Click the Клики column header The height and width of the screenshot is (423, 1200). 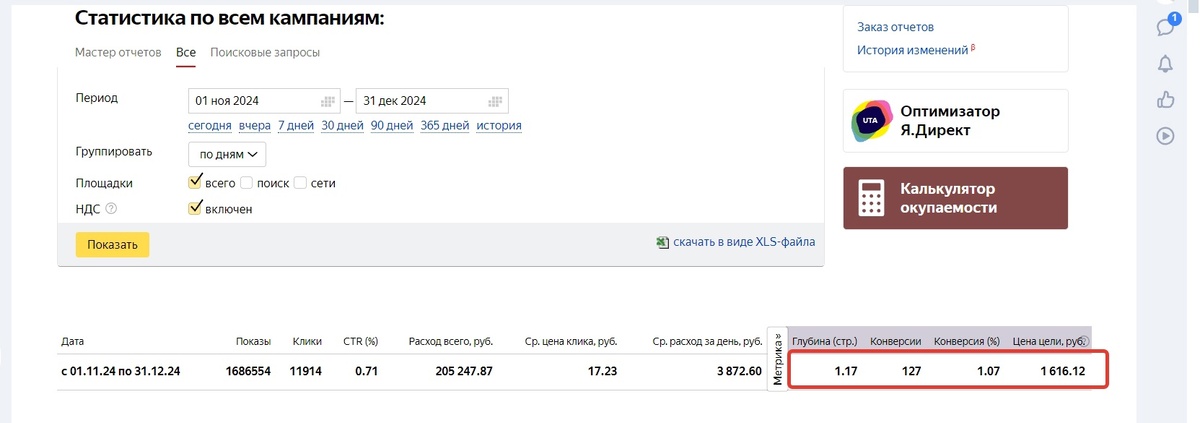307,341
